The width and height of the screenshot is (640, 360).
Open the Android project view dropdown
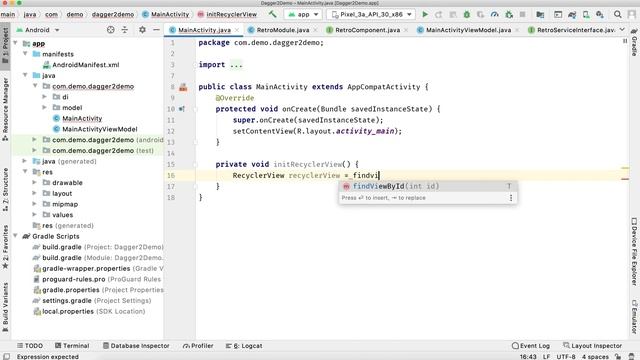click(38, 30)
